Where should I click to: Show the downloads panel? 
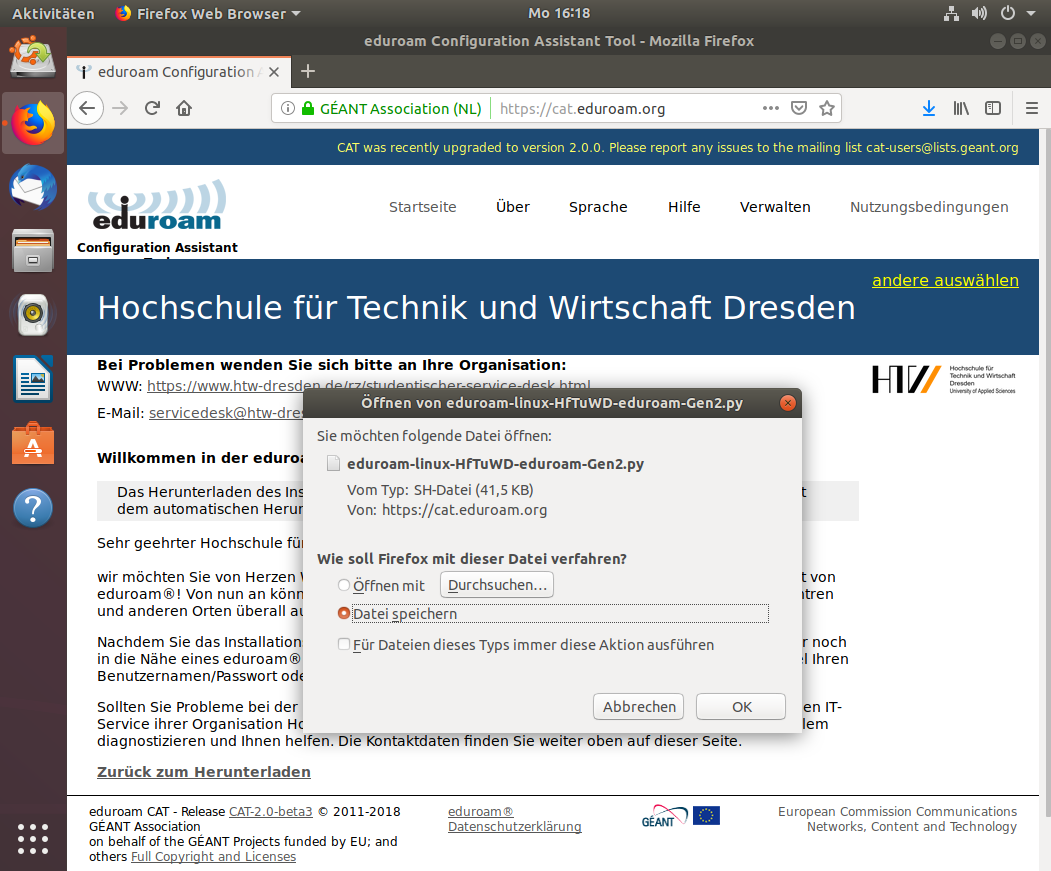[x=928, y=108]
